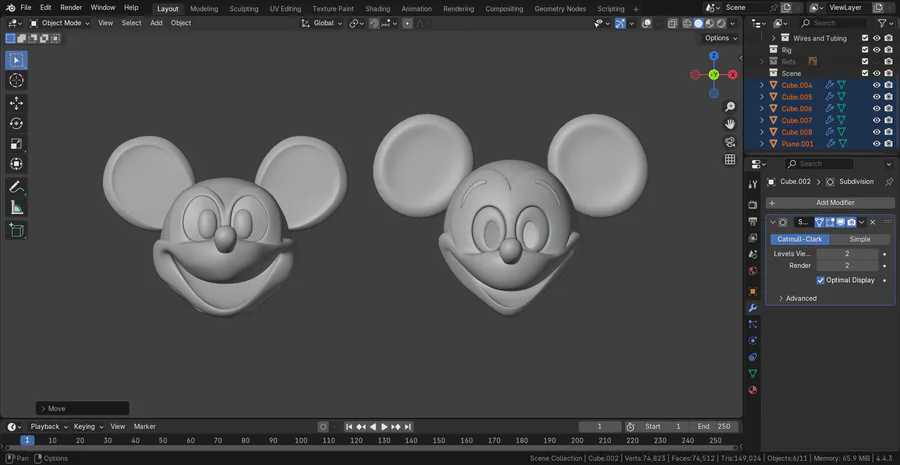Open the Object Constraints properties tab

(x=753, y=357)
